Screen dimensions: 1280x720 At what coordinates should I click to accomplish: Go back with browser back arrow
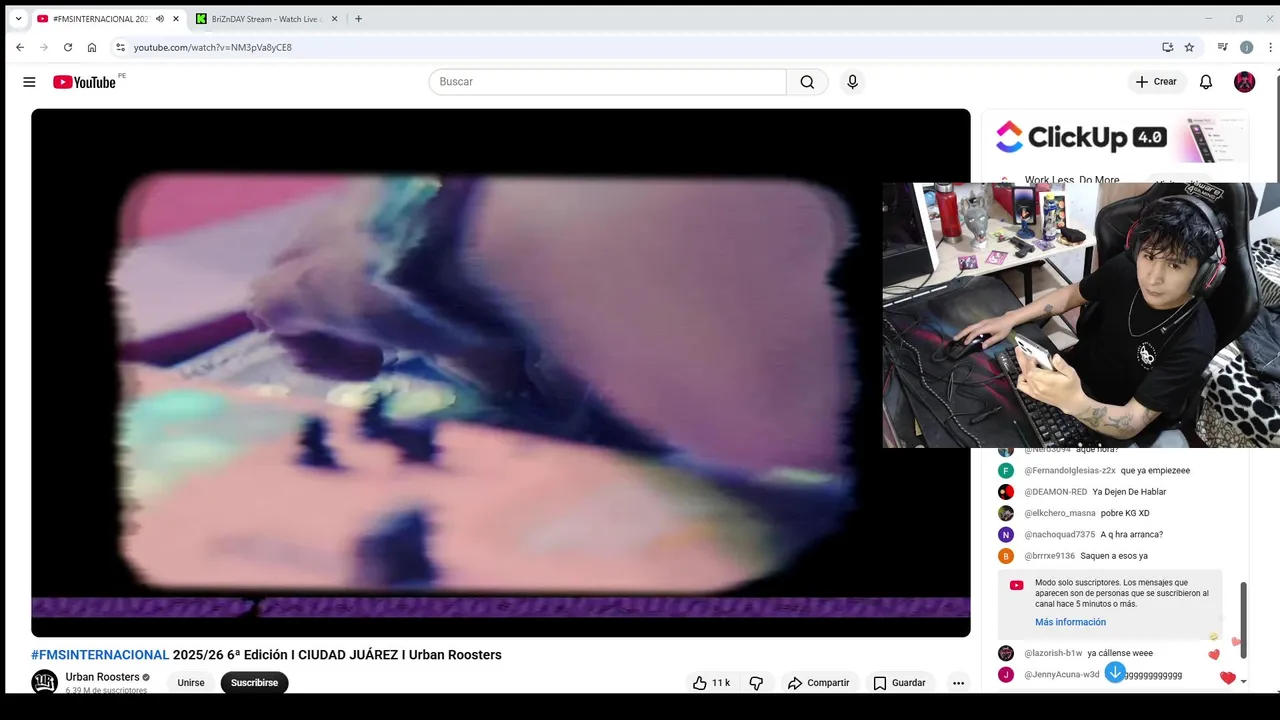20,47
